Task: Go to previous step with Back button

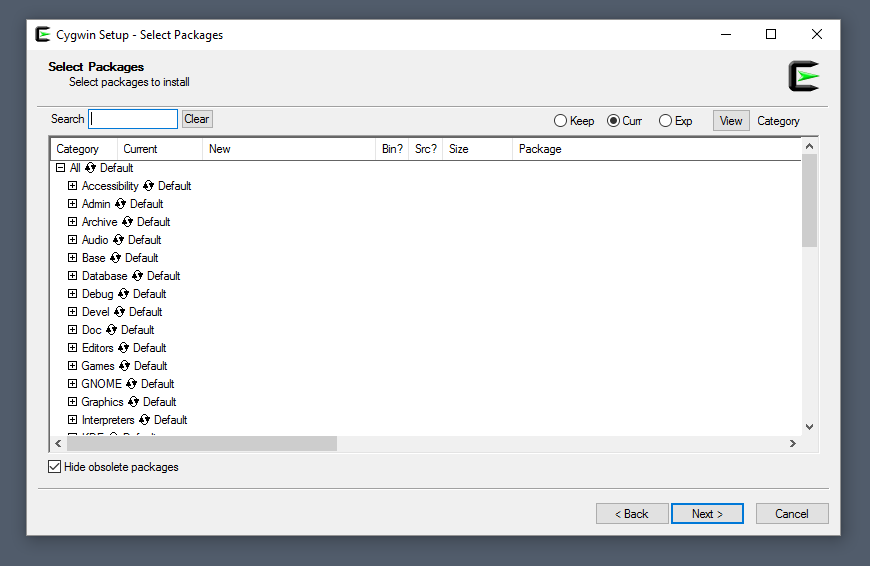Action: [631, 514]
